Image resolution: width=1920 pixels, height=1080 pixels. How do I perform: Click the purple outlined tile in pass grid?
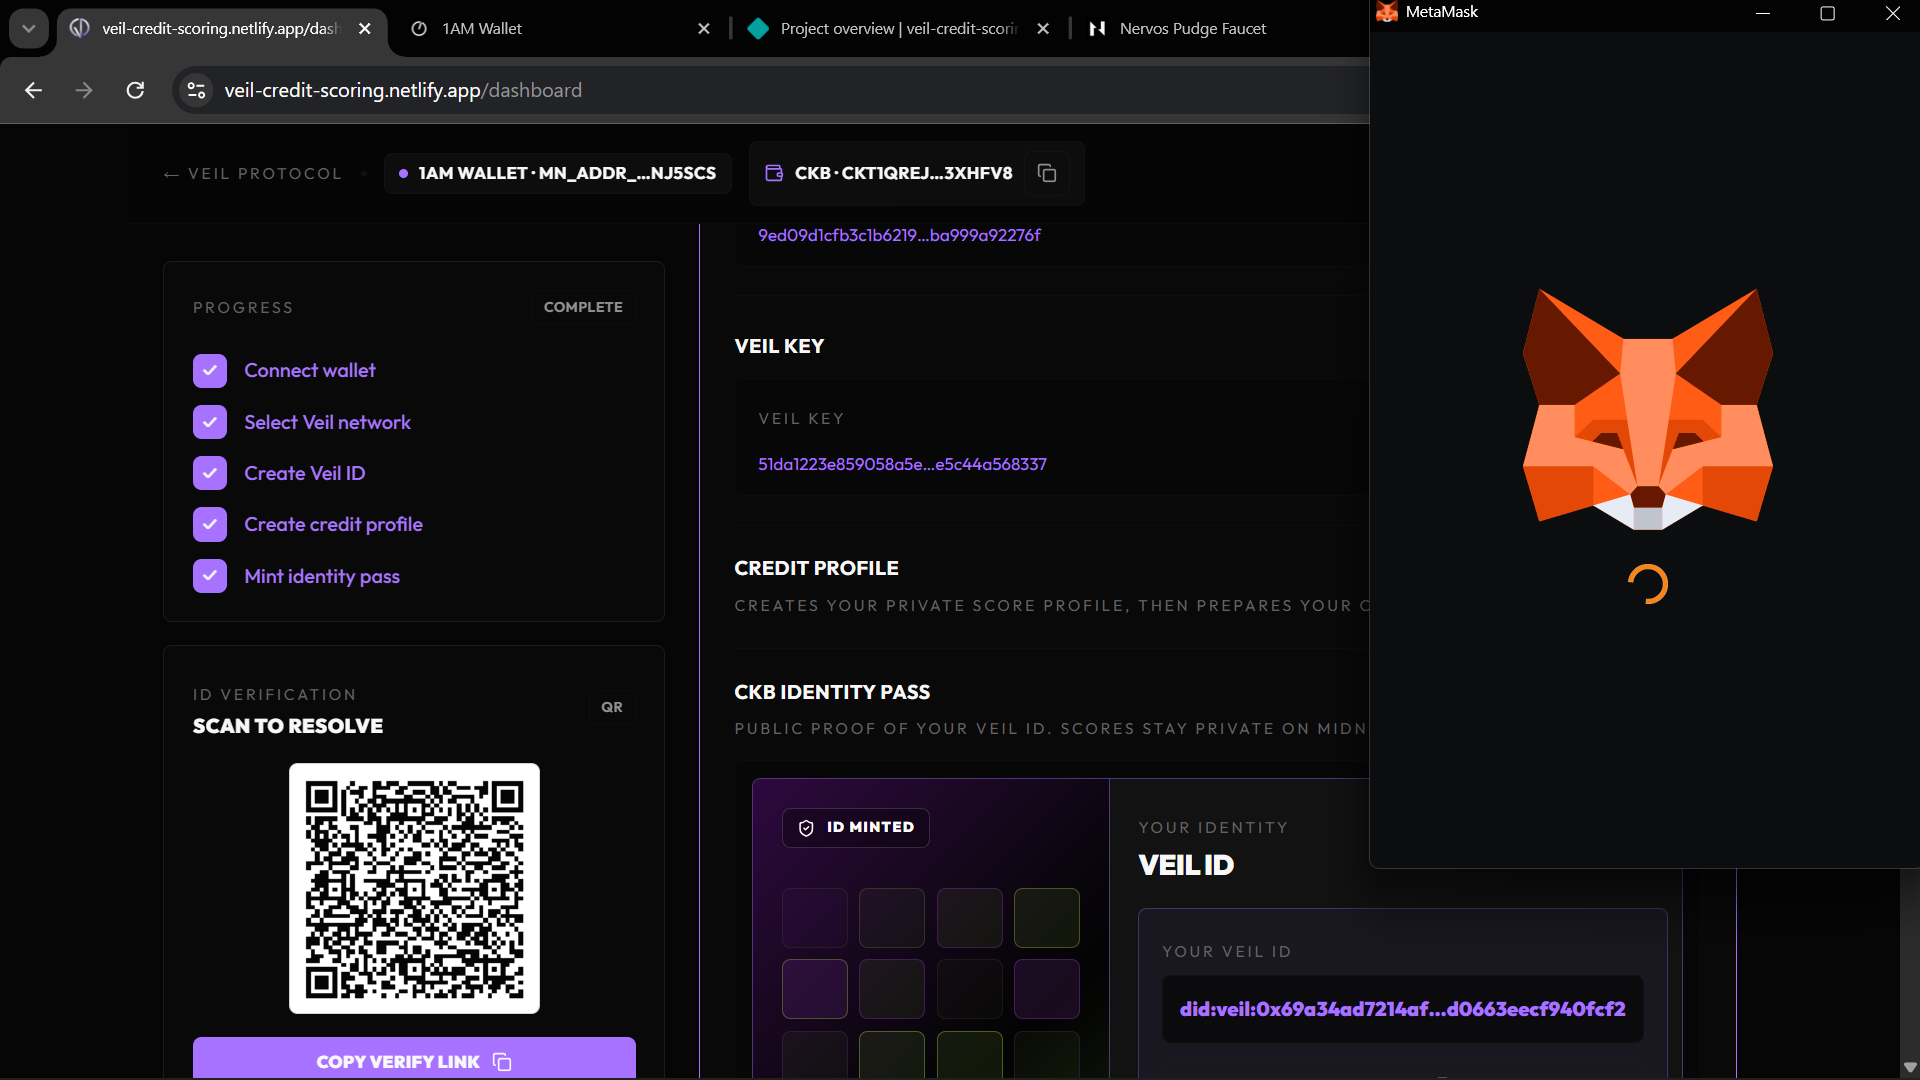click(815, 989)
